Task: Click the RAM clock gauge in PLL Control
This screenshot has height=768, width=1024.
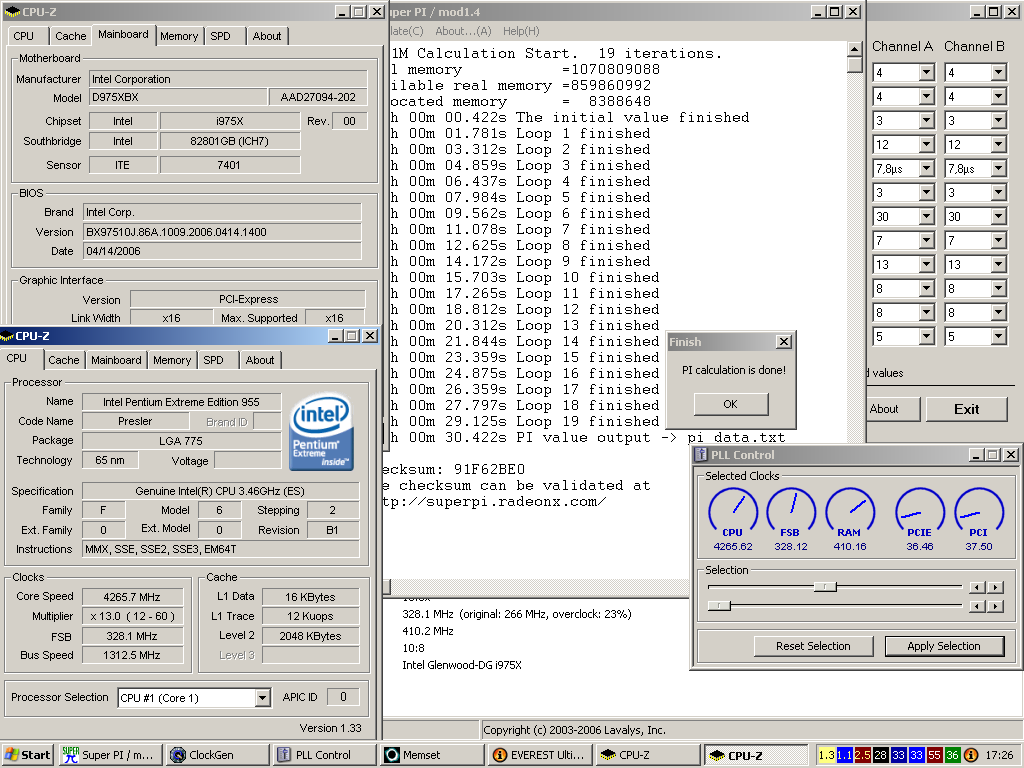Action: point(850,513)
